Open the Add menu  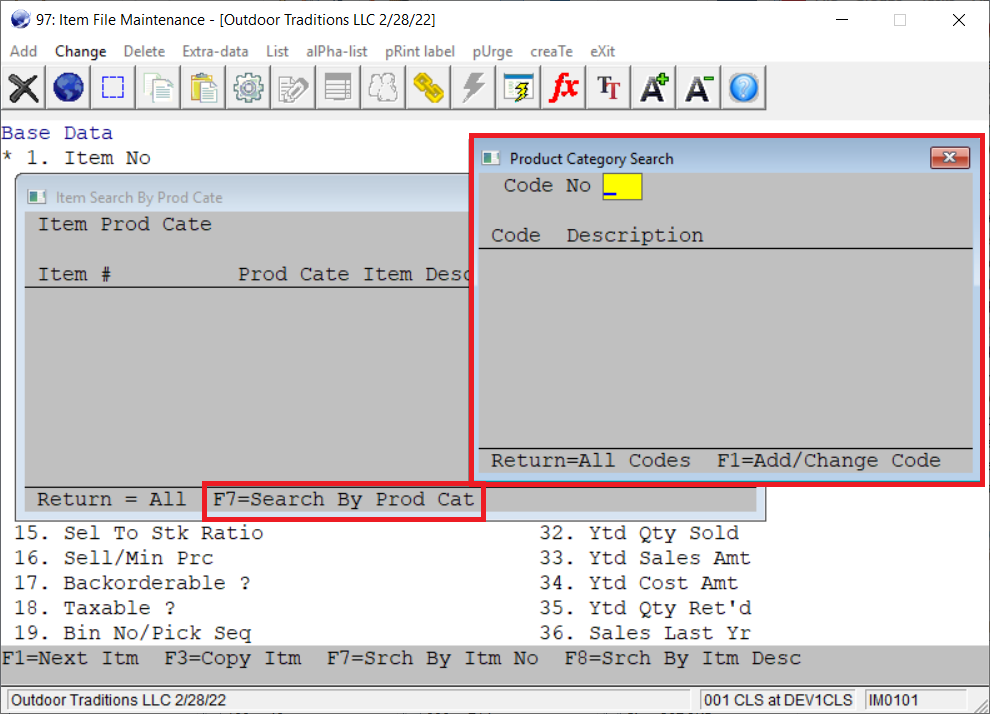click(x=23, y=51)
